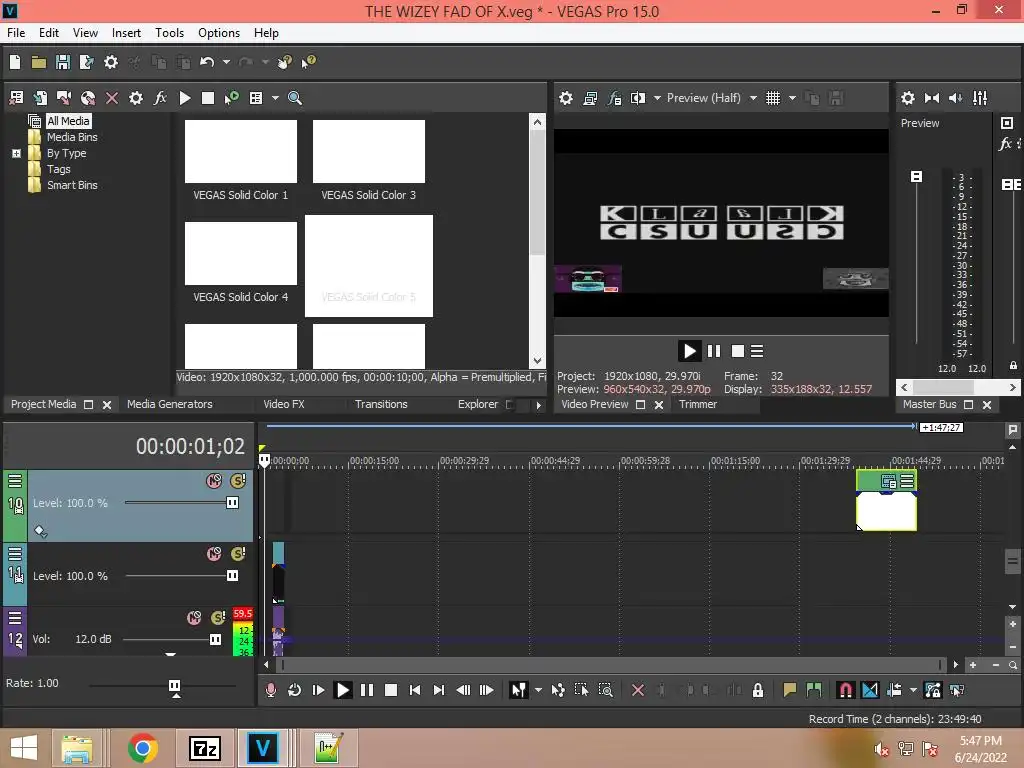
Task: Adjust track 10 level slider handle
Action: (232, 502)
